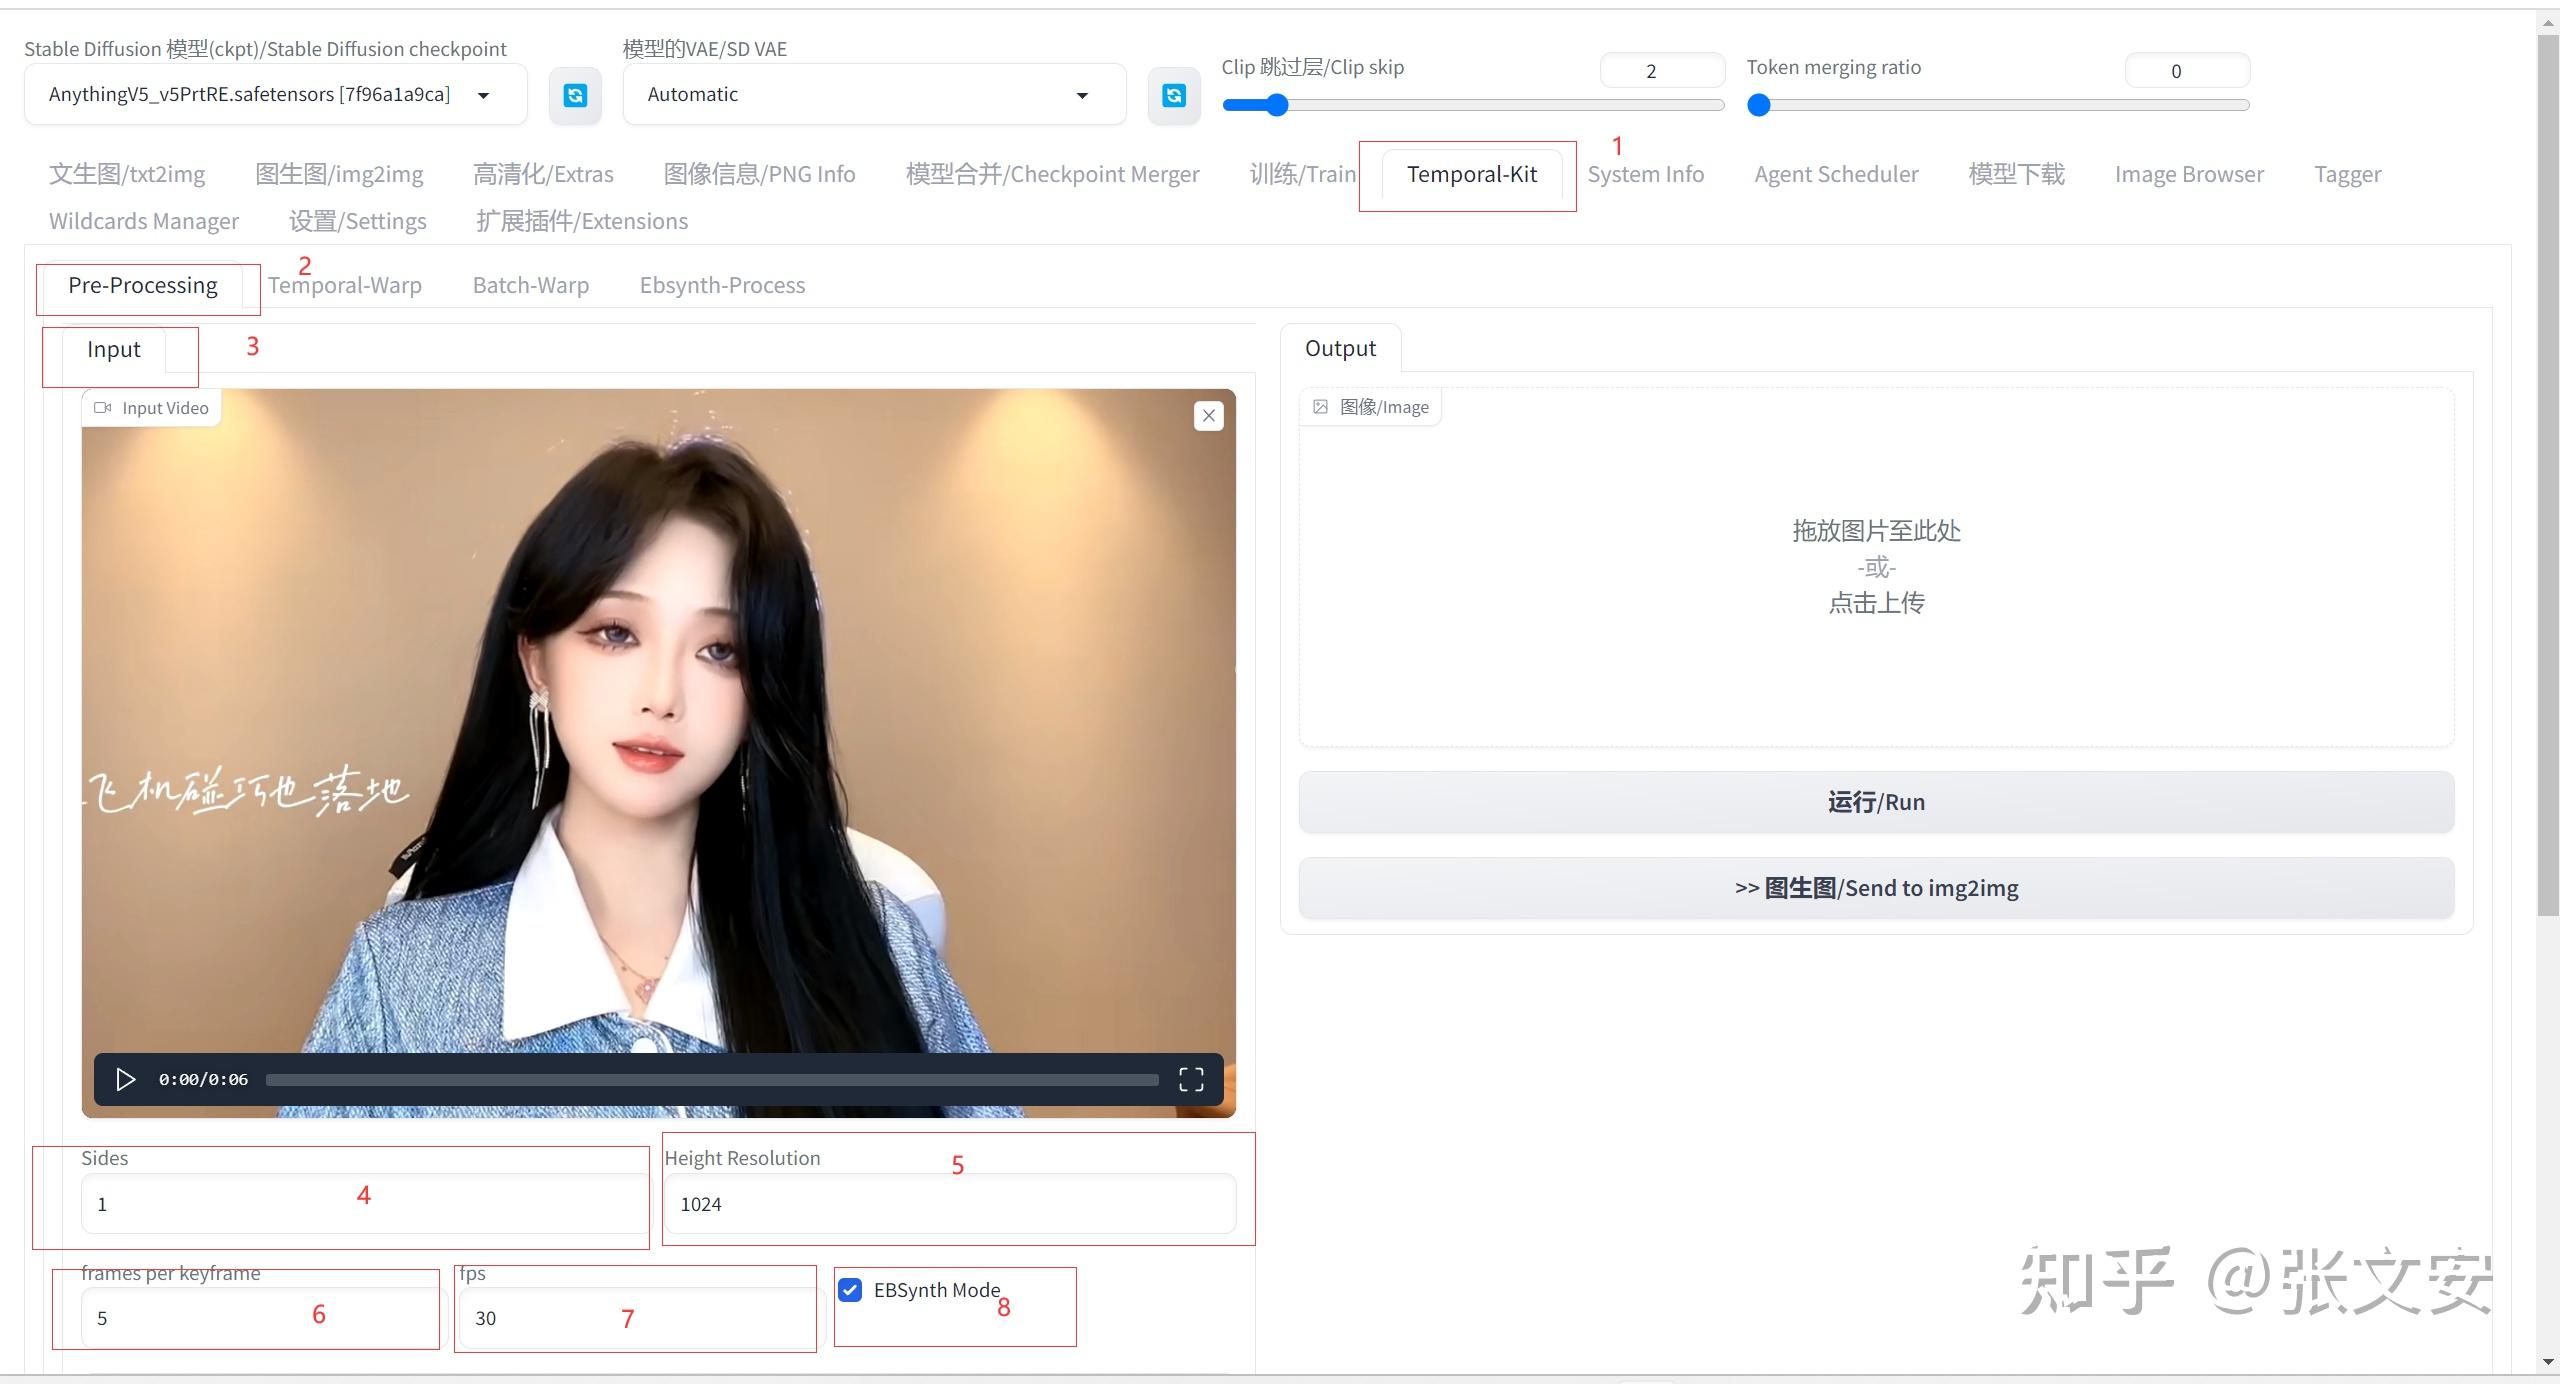The image size is (2560, 1384).
Task: Open the Image Browser tab
Action: coord(2188,173)
